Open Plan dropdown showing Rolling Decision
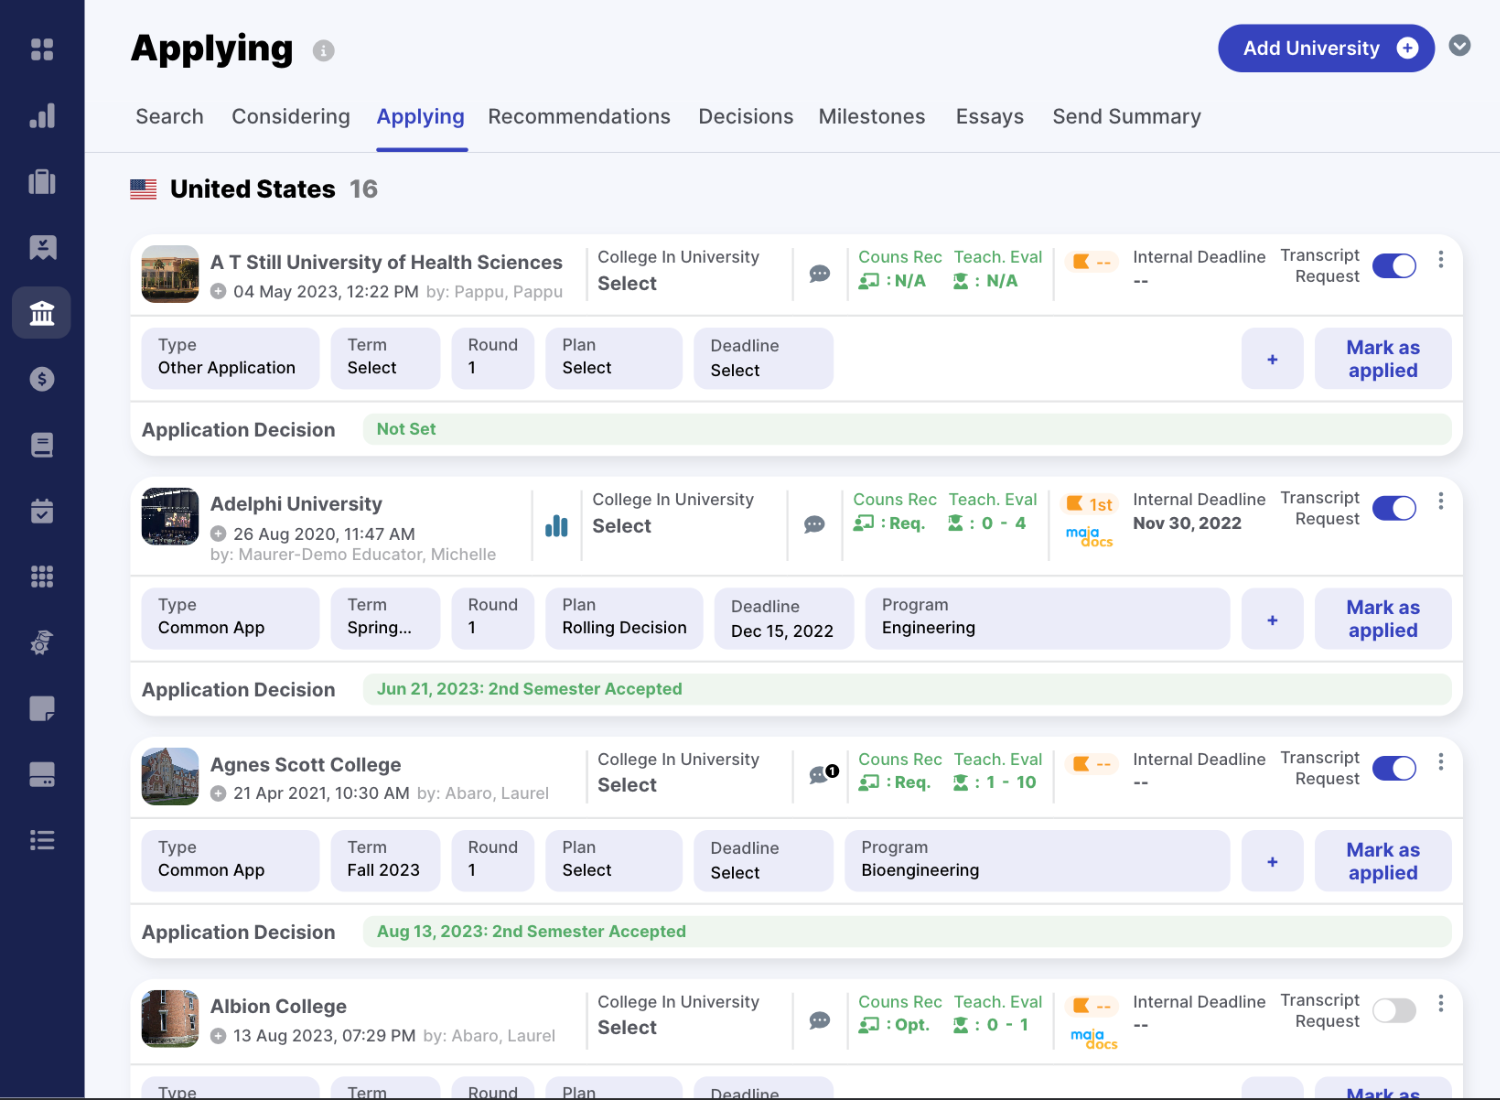1500x1100 pixels. pyautogui.click(x=624, y=618)
